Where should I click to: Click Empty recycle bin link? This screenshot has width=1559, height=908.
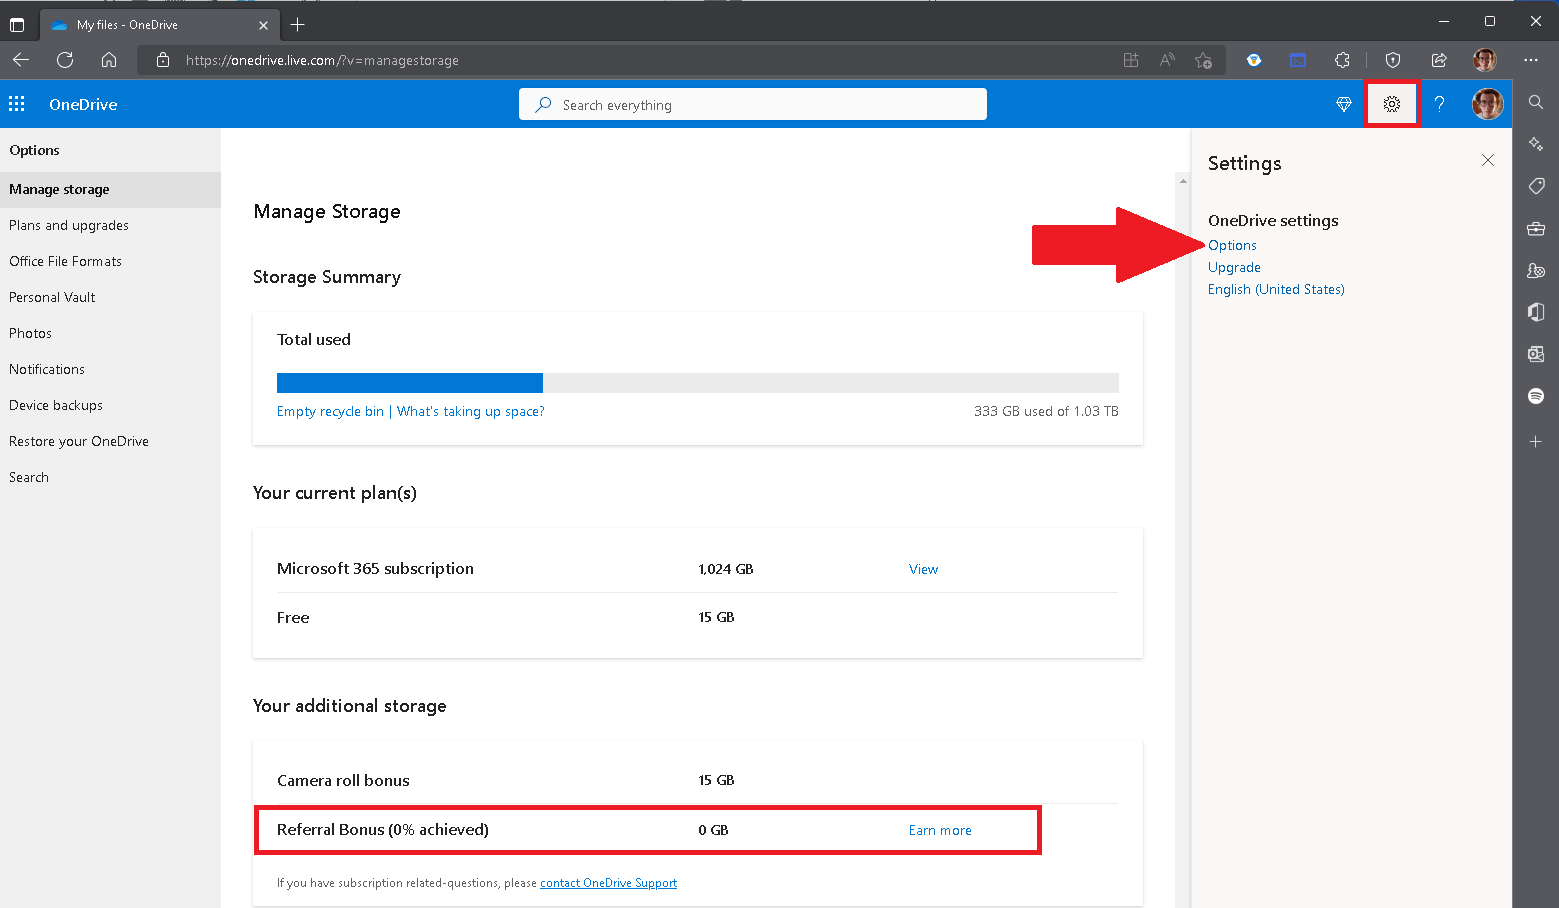point(330,411)
